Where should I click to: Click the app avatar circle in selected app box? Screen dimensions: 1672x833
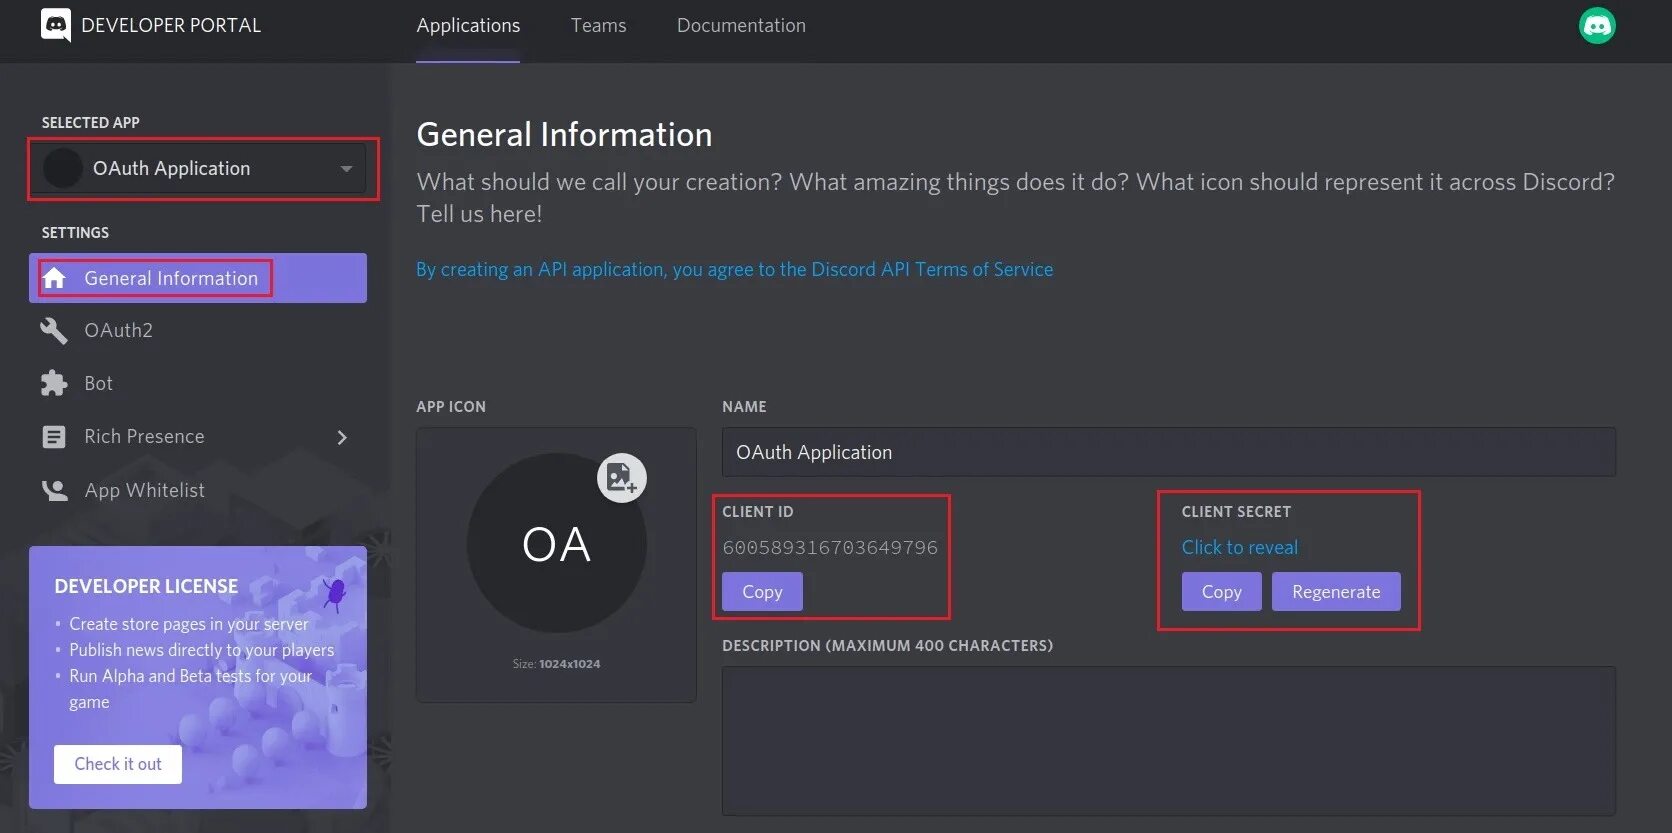click(62, 168)
